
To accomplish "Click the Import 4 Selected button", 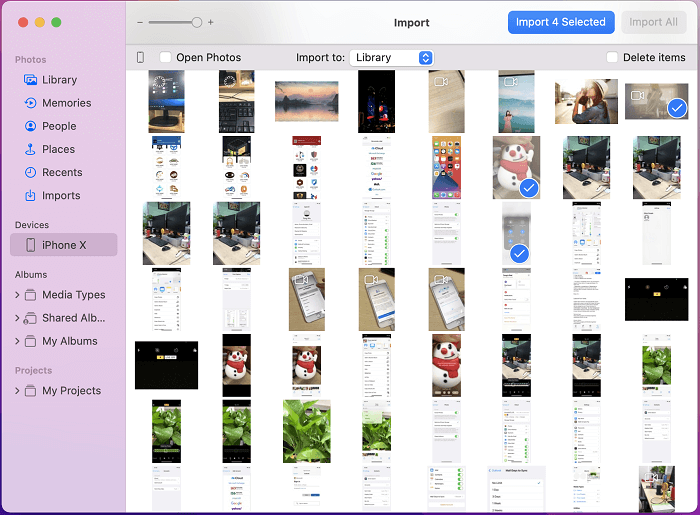I will point(560,22).
